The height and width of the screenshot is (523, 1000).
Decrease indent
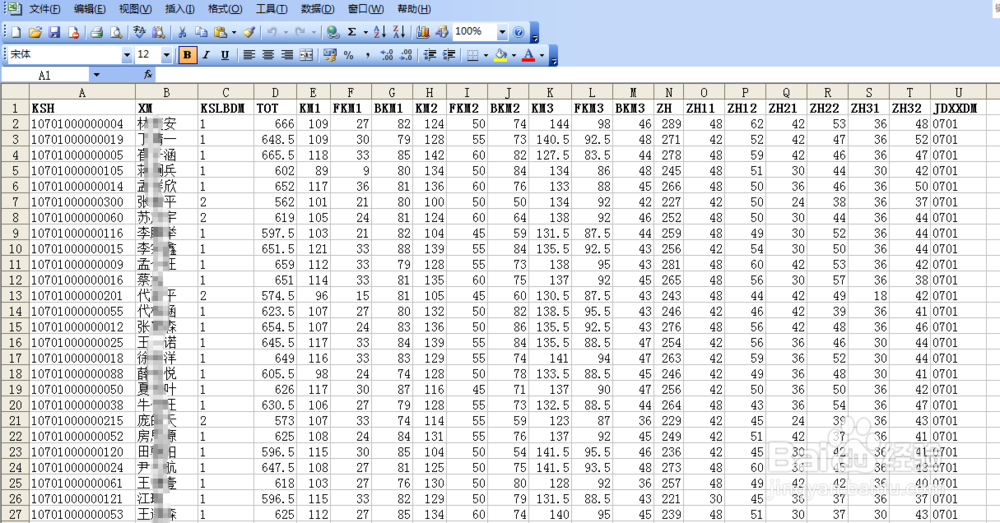(430, 55)
